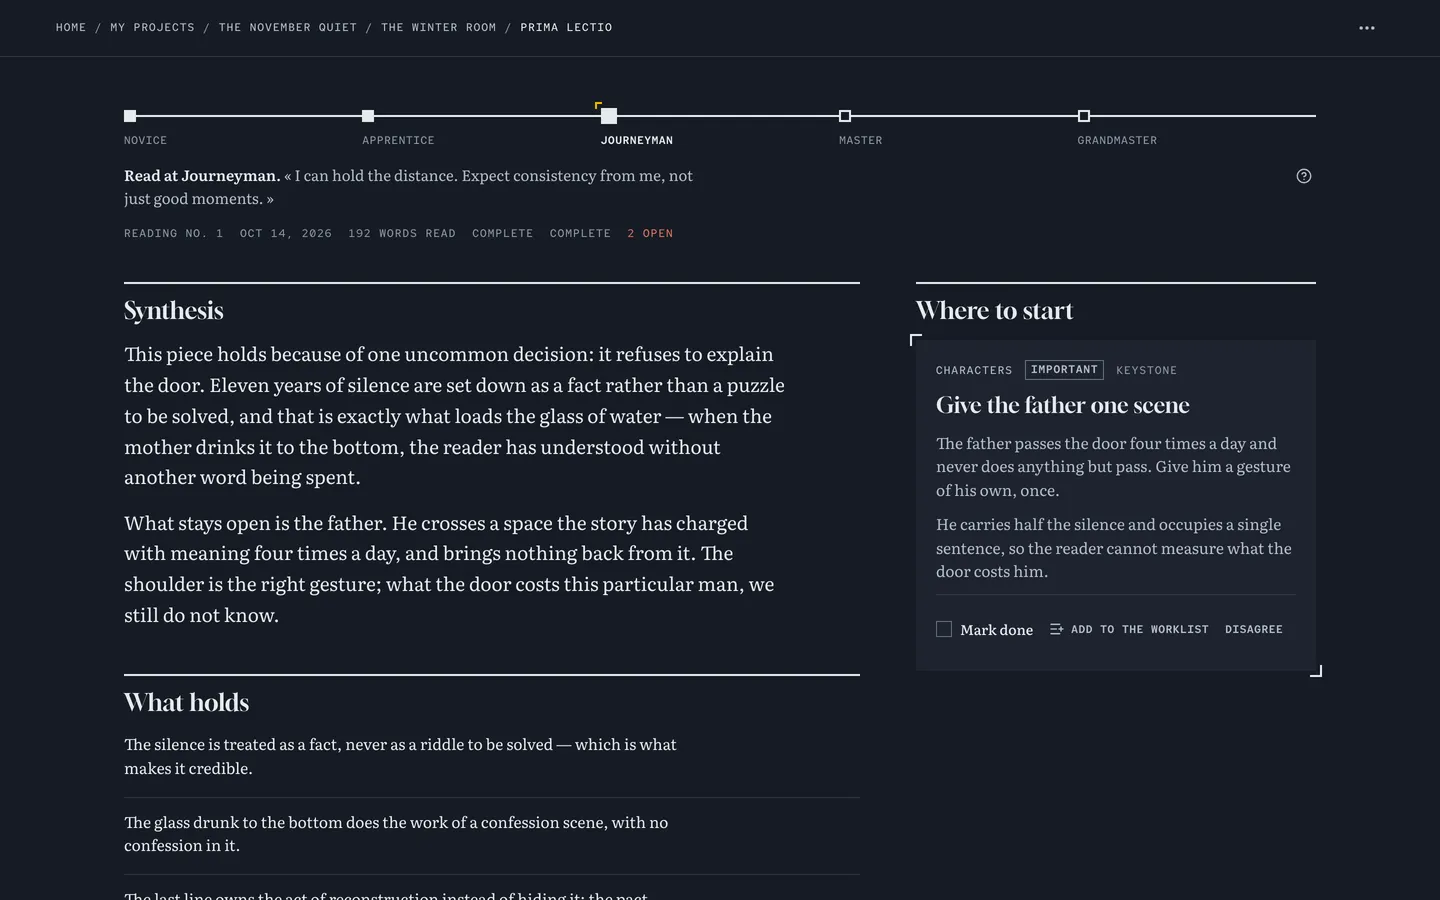This screenshot has height=900, width=1440.
Task: Click the Apprentice level label
Action: coord(398,141)
